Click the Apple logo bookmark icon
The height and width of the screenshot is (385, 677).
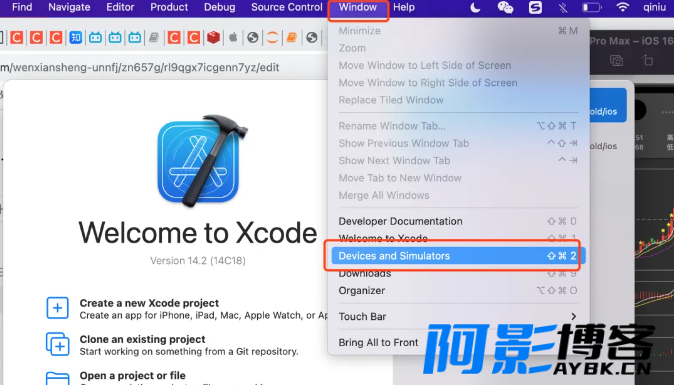(x=233, y=38)
